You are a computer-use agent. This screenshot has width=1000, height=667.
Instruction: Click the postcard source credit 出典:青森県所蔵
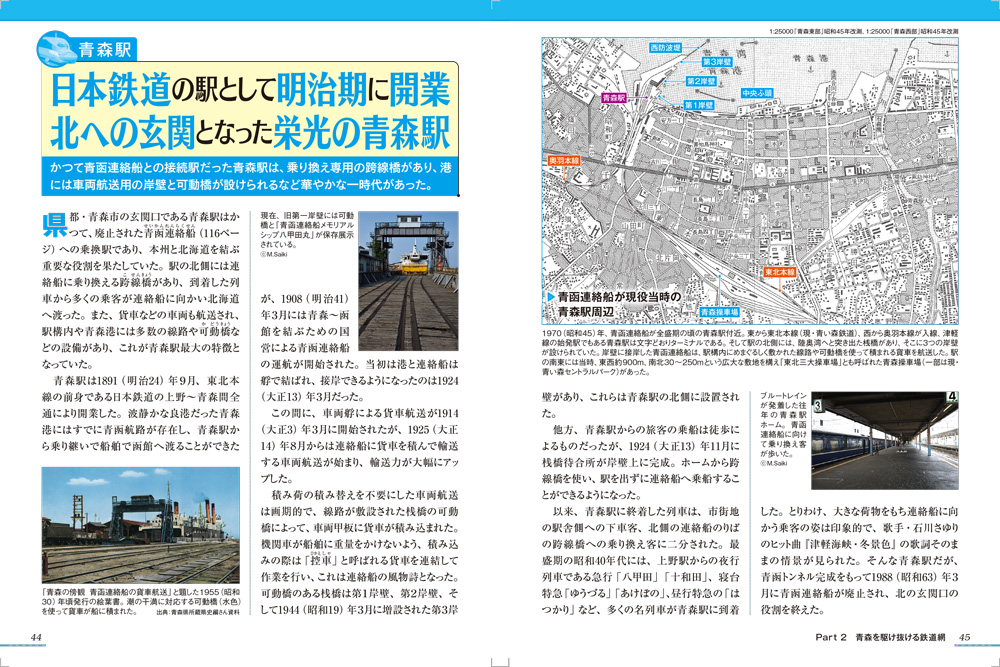198,612
